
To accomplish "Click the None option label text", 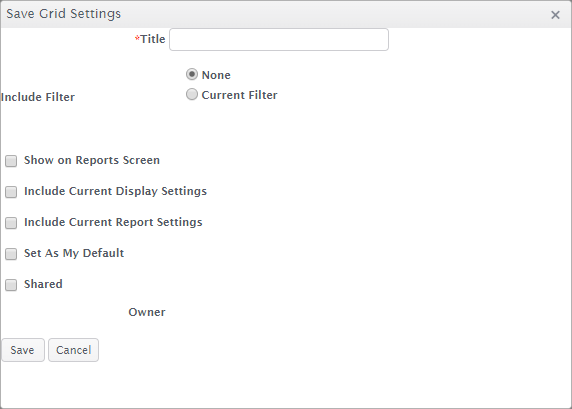I will pyautogui.click(x=216, y=75).
